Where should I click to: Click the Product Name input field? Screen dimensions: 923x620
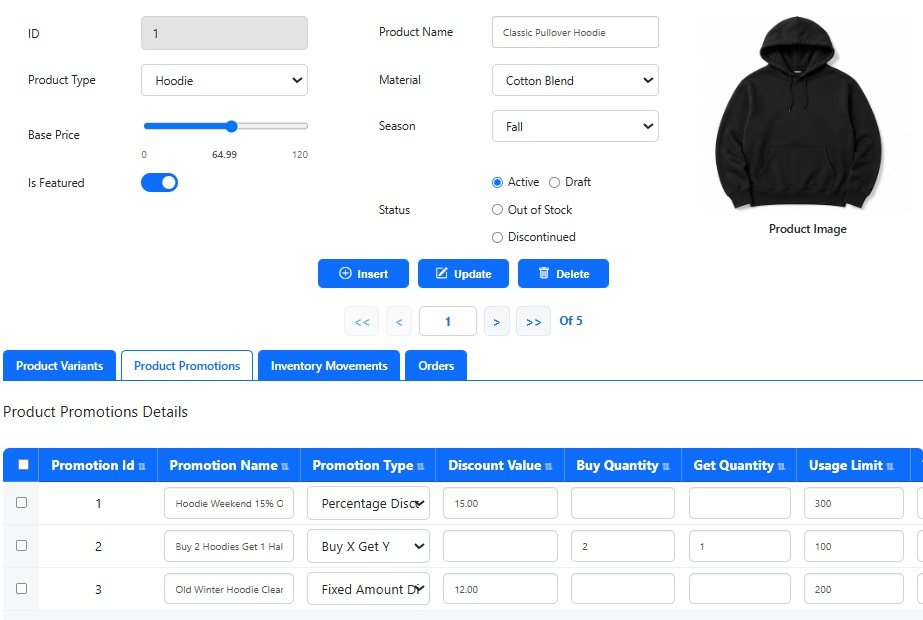[x=575, y=32]
